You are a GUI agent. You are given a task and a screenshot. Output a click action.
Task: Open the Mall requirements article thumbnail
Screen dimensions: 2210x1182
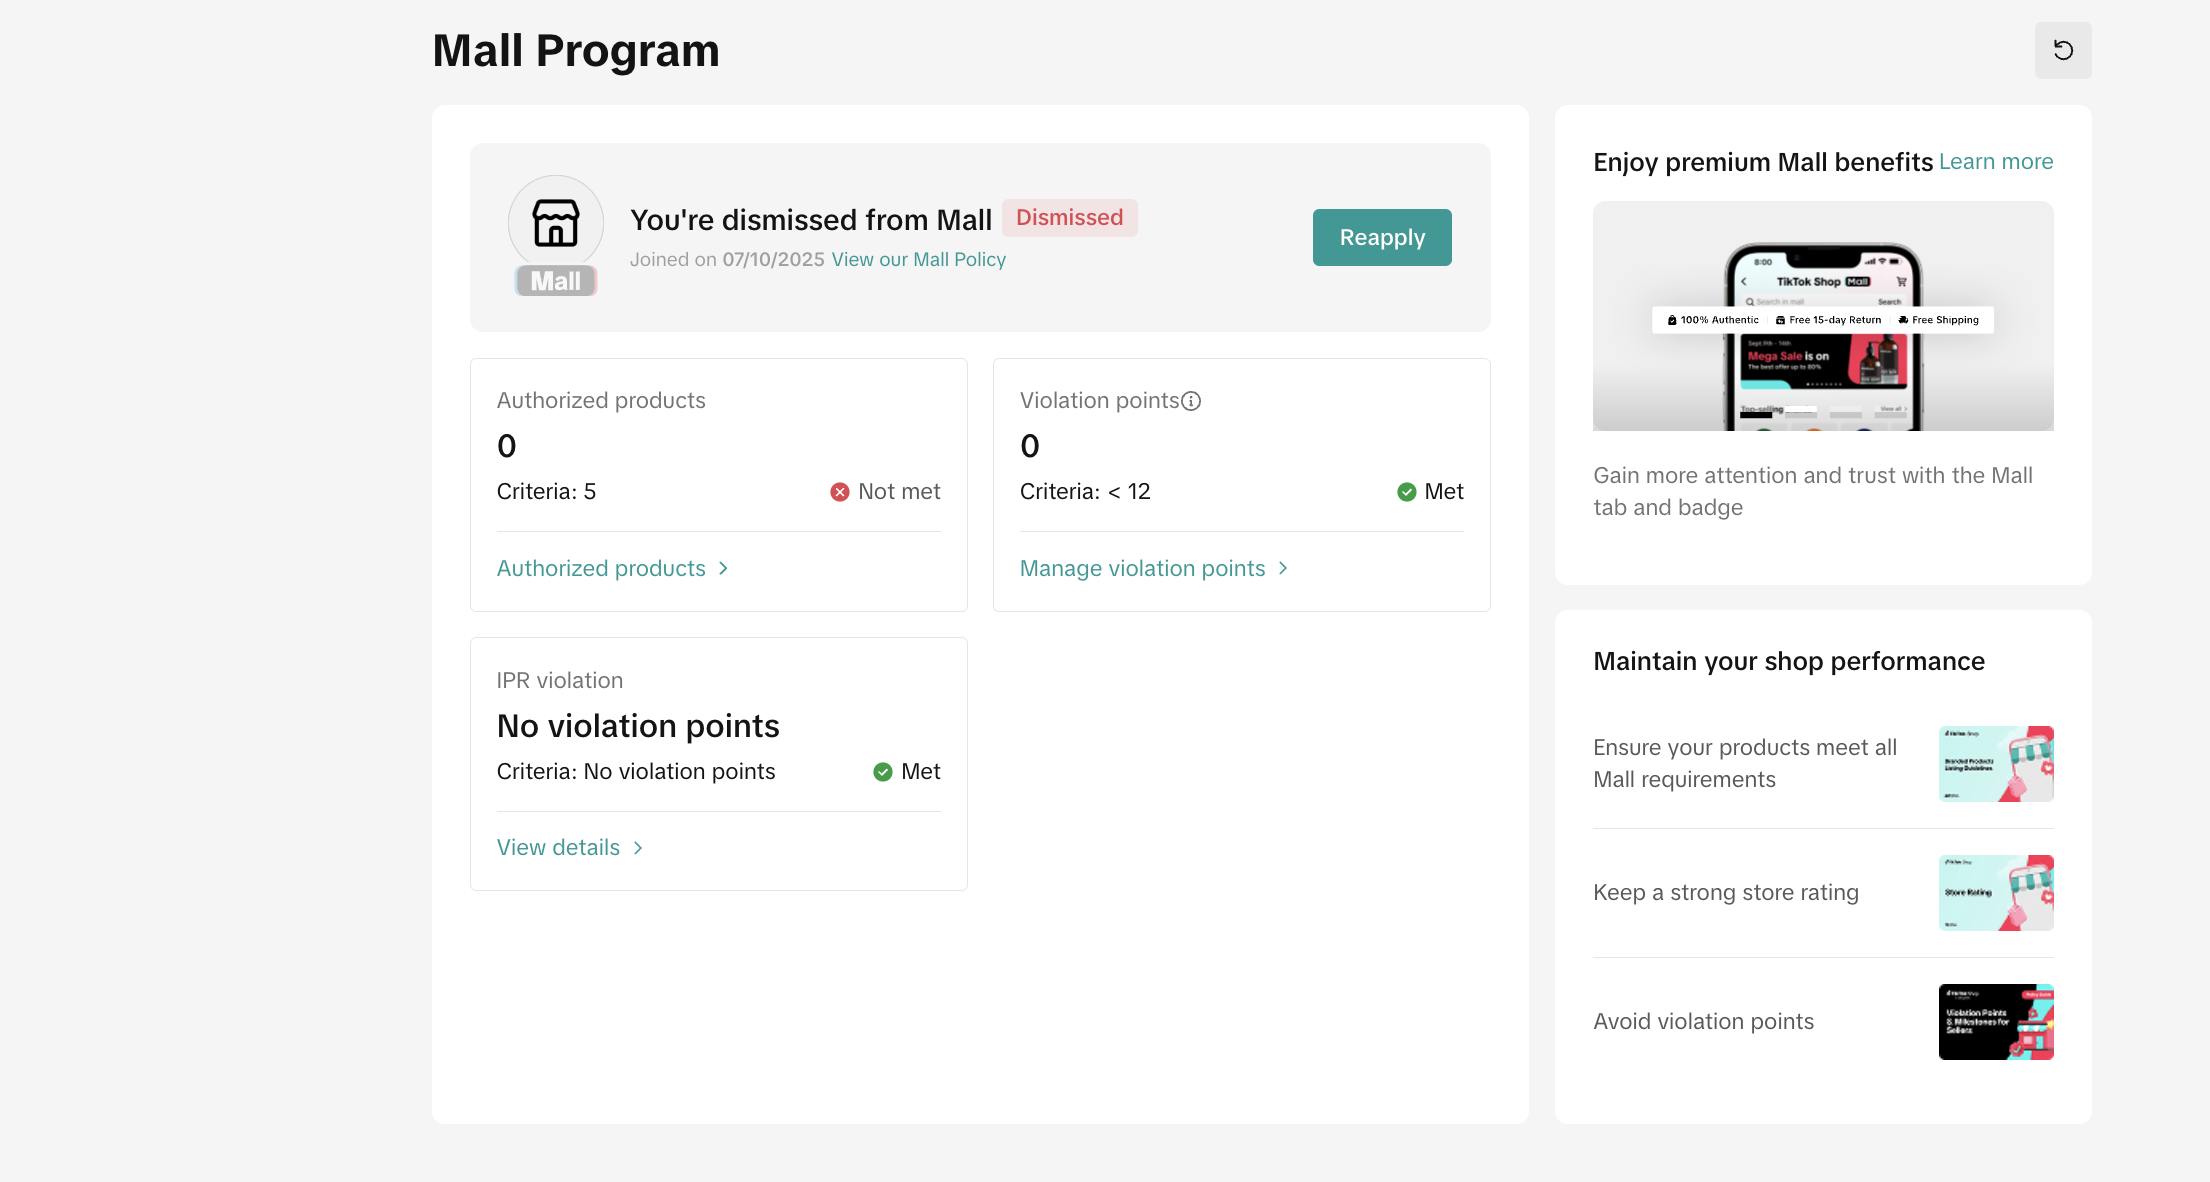pos(1995,764)
